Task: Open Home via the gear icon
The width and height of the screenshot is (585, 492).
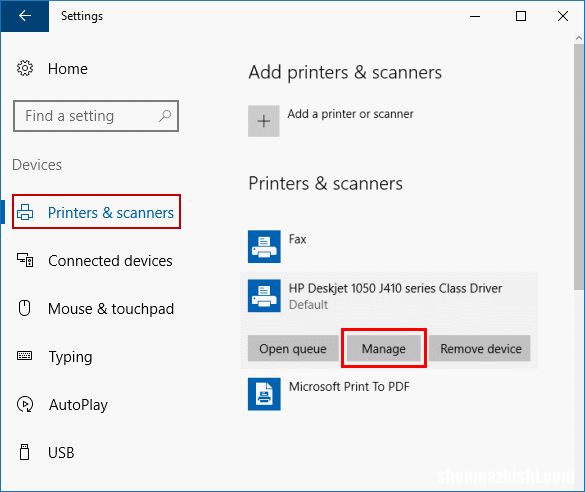Action: click(25, 68)
